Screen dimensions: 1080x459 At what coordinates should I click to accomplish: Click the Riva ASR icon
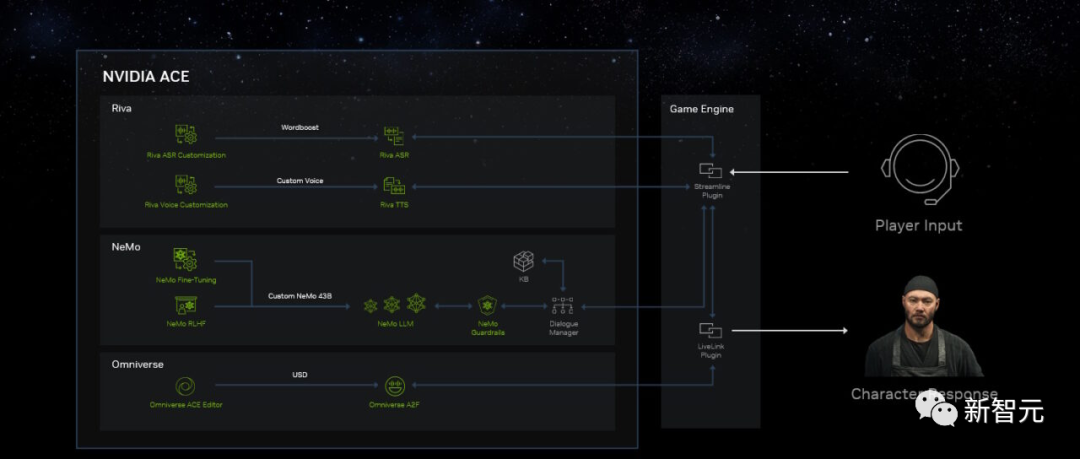[x=394, y=136]
